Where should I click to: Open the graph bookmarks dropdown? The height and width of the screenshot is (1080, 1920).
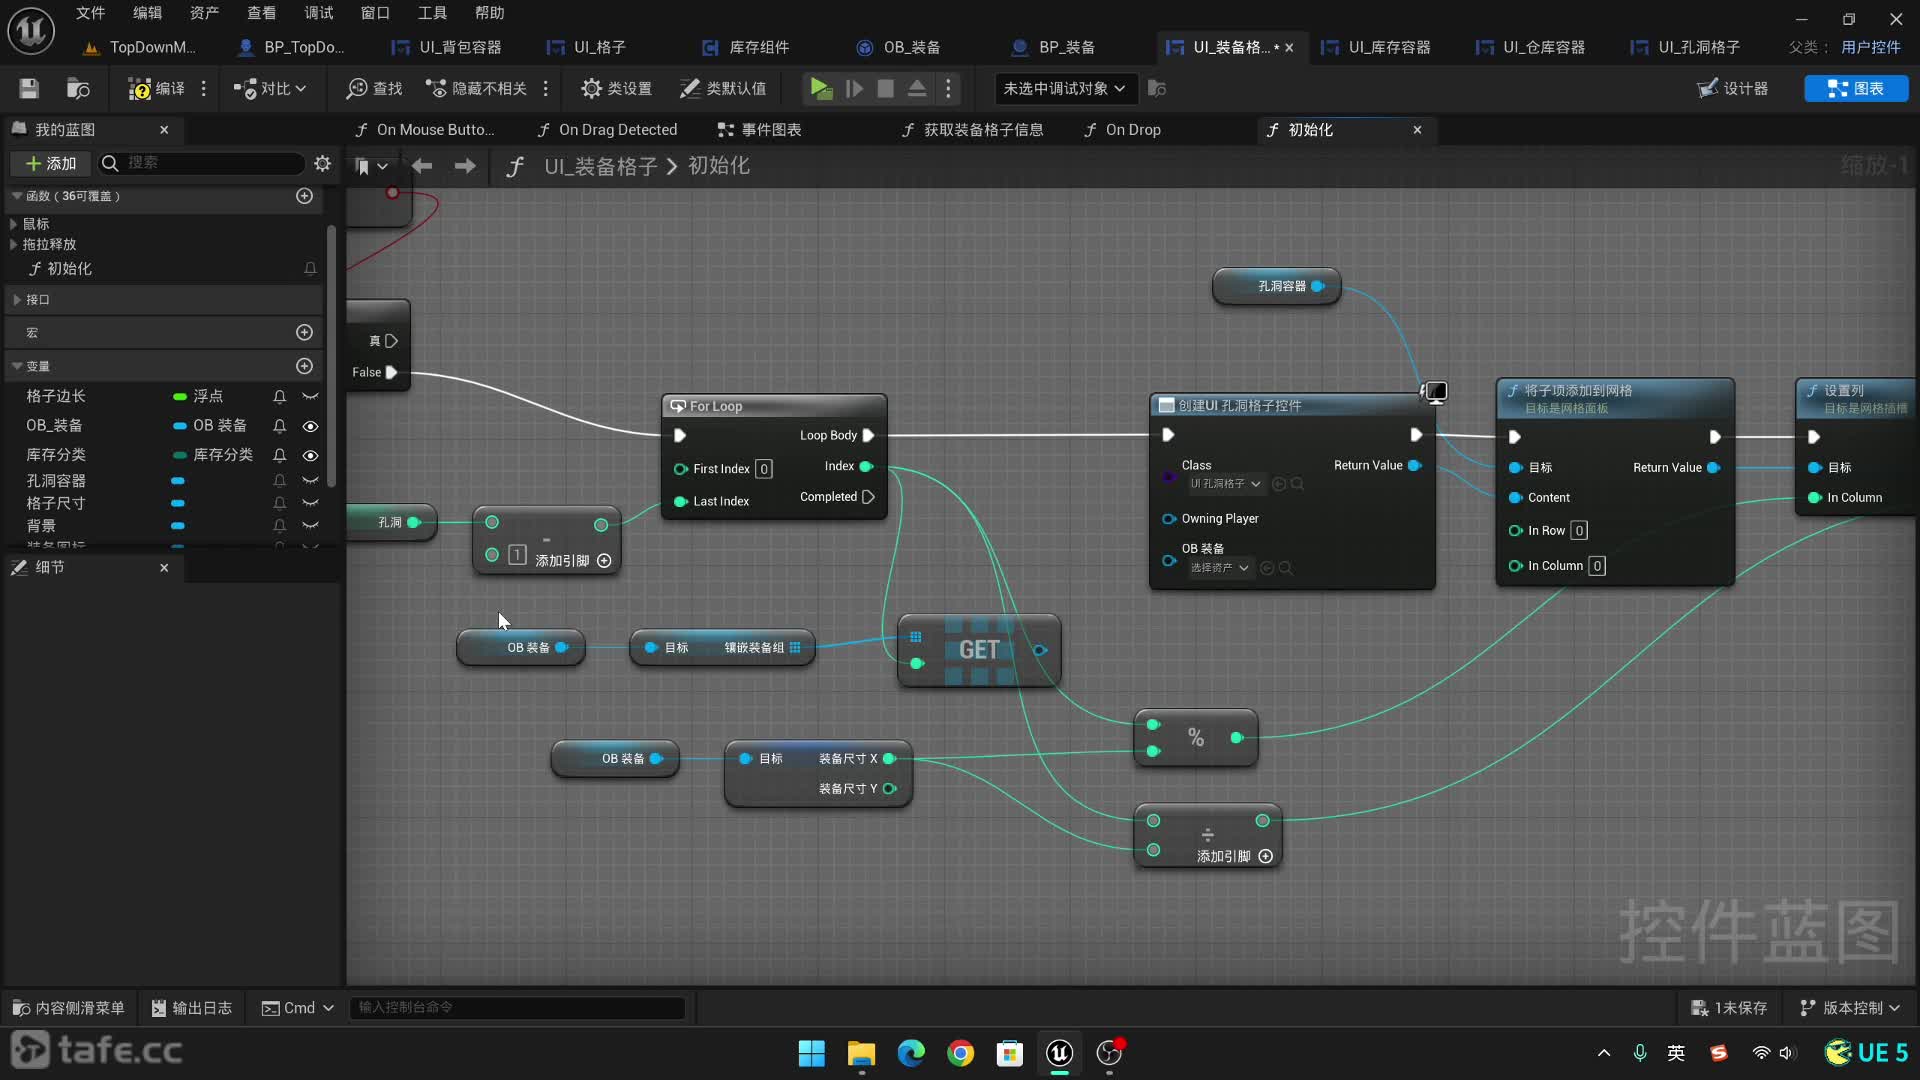371,166
